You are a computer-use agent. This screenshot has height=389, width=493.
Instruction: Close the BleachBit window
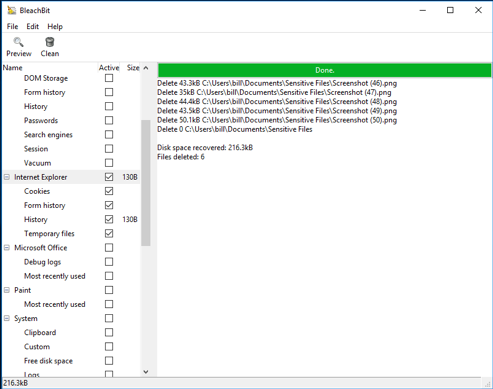(478, 10)
